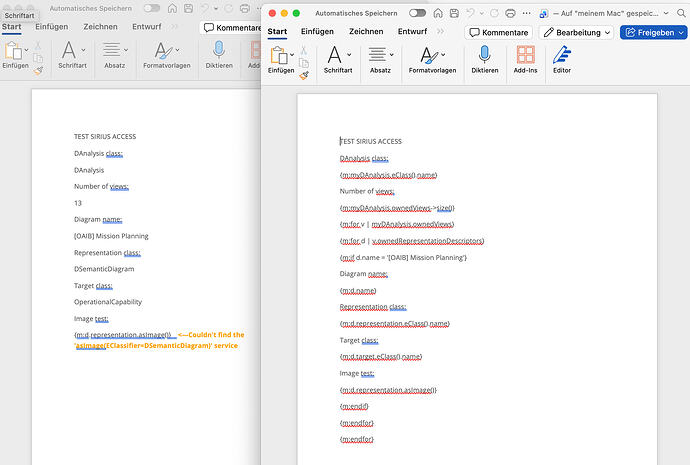Show more ribbon tabs via double chevron
Image resolution: width=690 pixels, height=465 pixels.
(440, 32)
